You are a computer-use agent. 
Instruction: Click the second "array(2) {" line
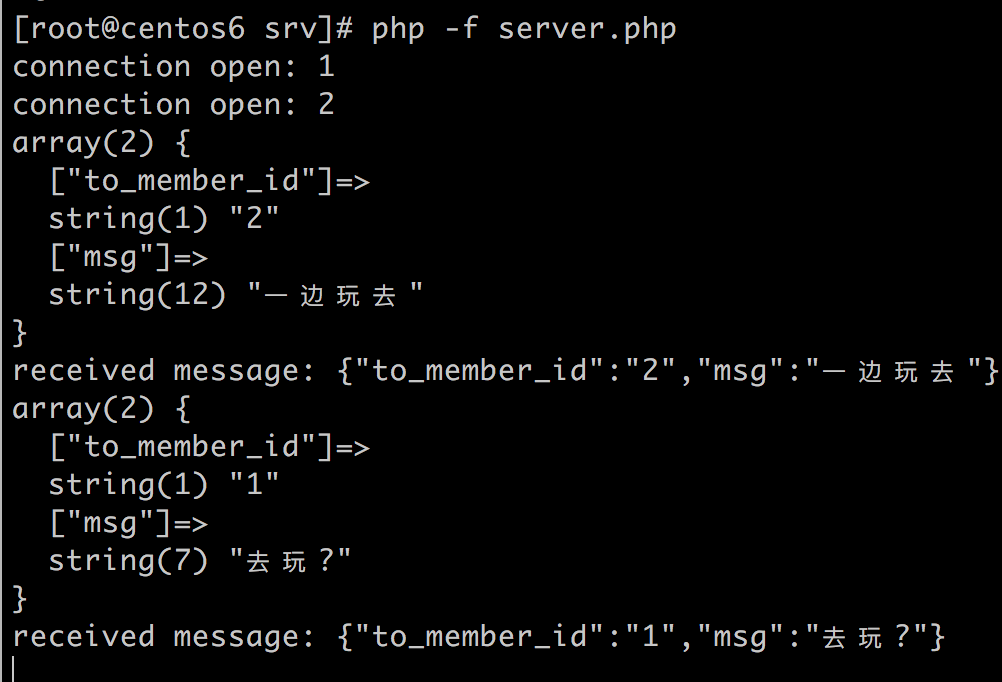coord(101,409)
